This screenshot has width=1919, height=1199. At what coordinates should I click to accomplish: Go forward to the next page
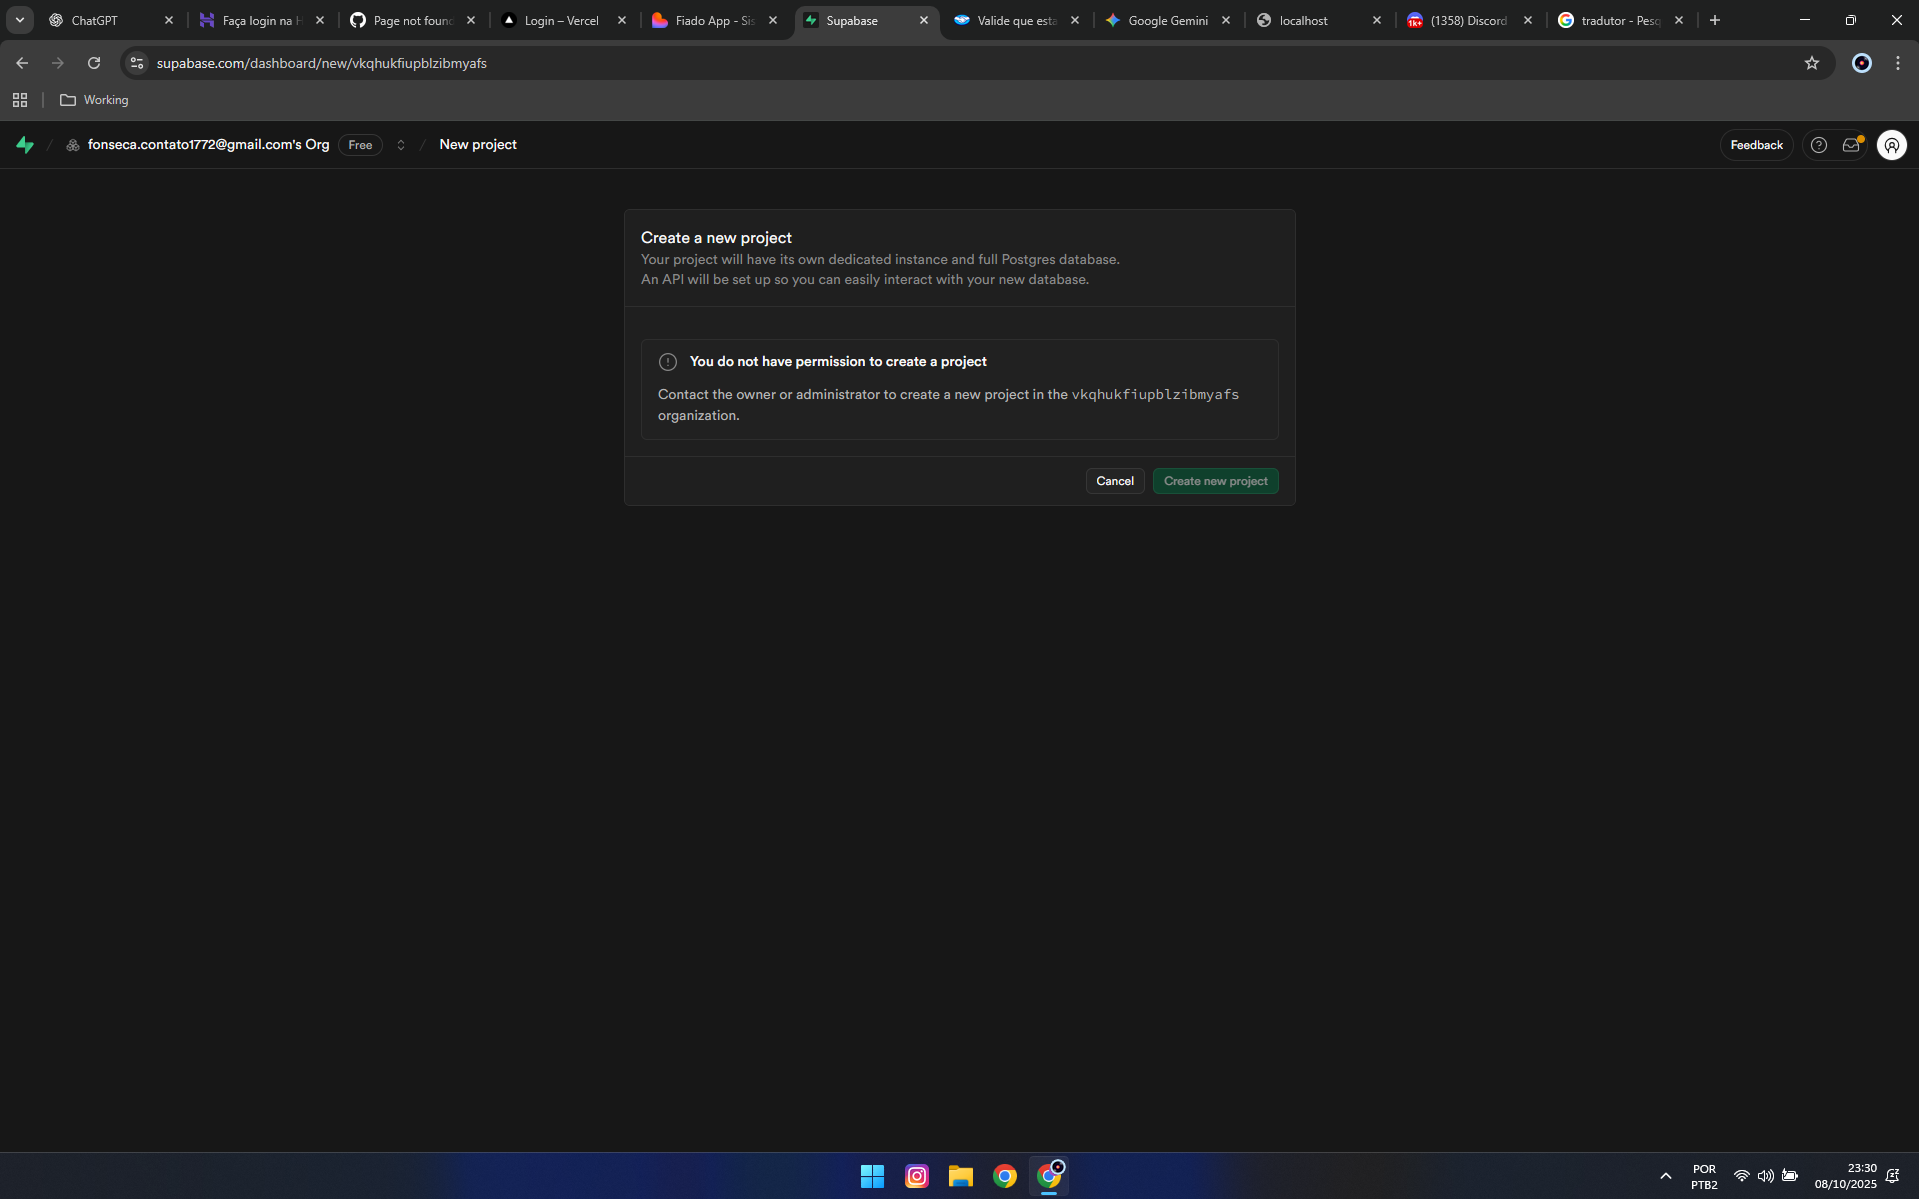pos(58,63)
